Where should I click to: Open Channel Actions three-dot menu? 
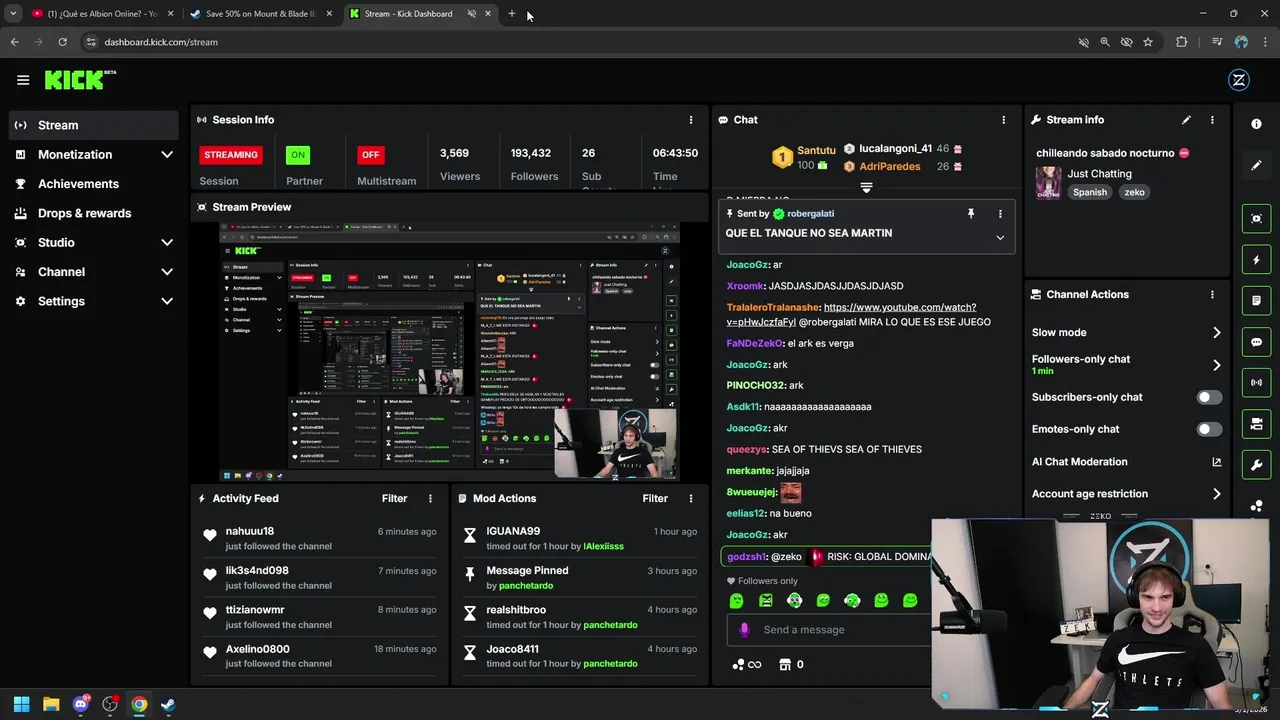(x=1212, y=295)
